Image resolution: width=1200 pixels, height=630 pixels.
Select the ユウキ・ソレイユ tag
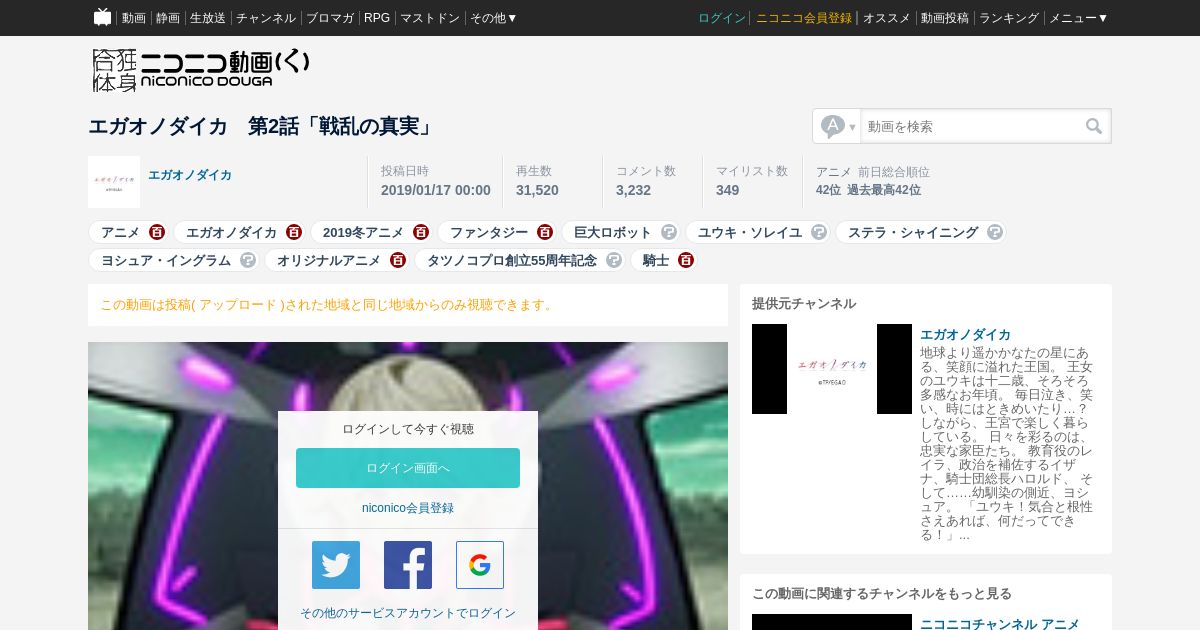tap(750, 232)
